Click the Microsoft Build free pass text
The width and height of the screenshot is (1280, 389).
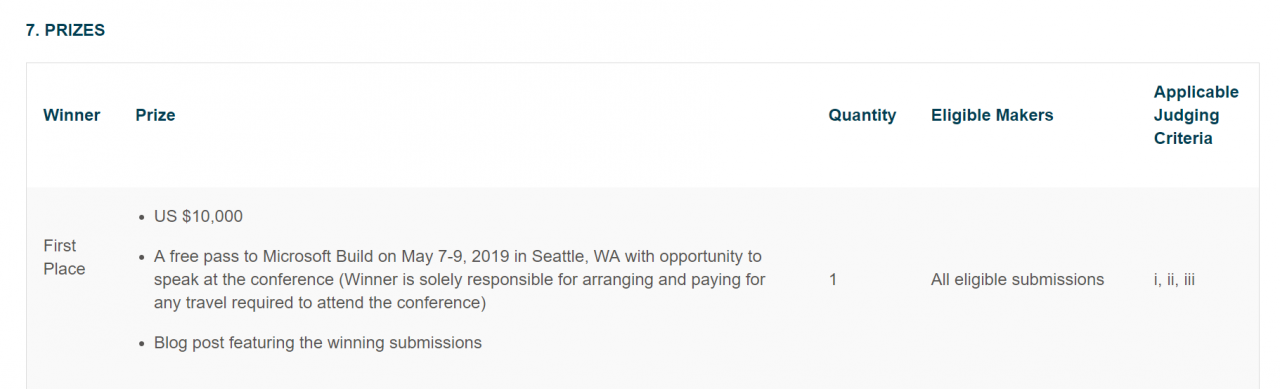tap(460, 279)
